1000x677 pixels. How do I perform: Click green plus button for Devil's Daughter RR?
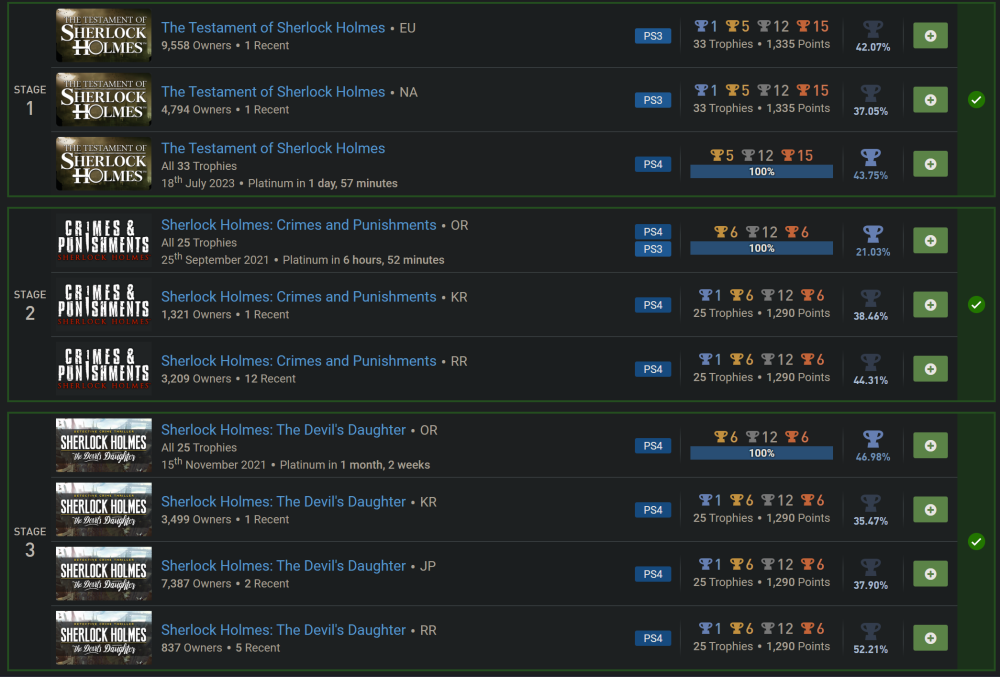tap(930, 638)
